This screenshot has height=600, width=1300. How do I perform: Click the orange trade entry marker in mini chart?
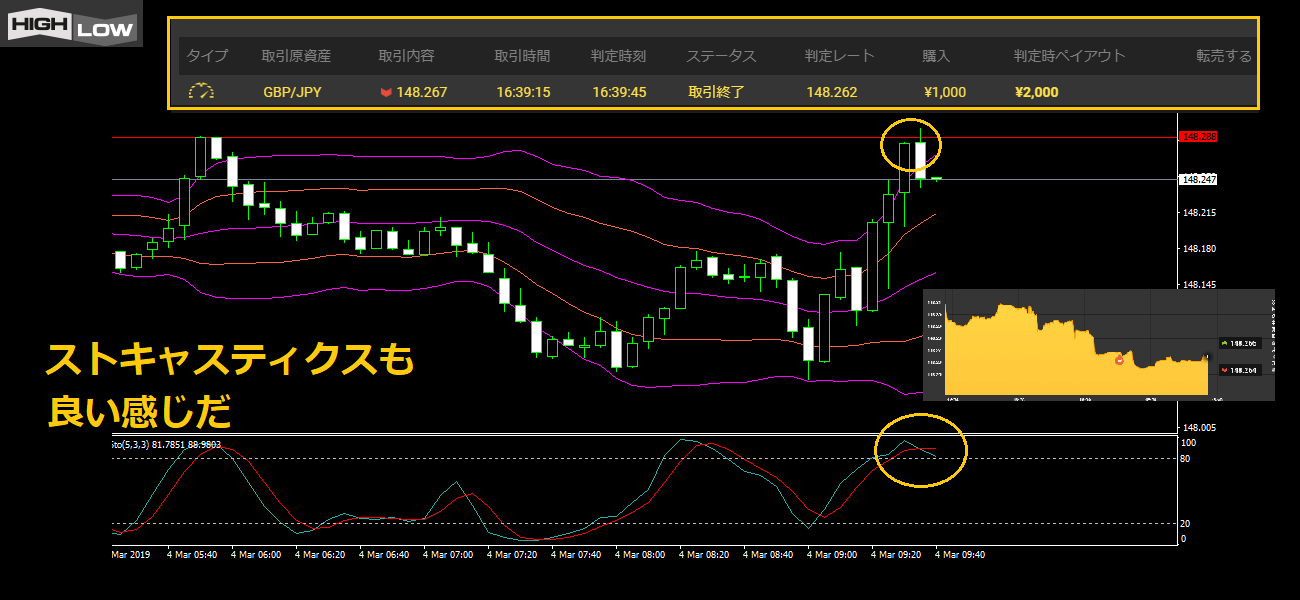pyautogui.click(x=1119, y=359)
